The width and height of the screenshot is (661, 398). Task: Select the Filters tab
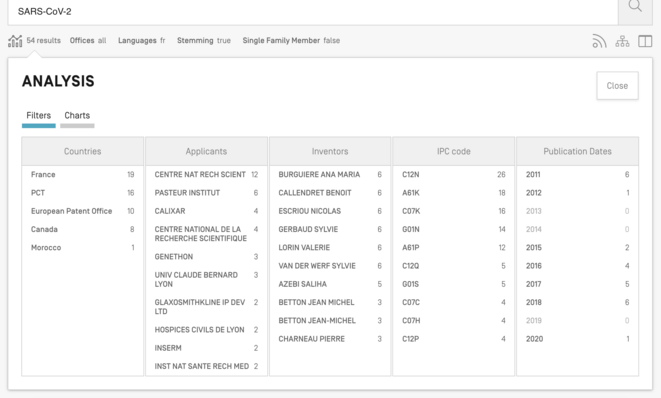coord(38,116)
